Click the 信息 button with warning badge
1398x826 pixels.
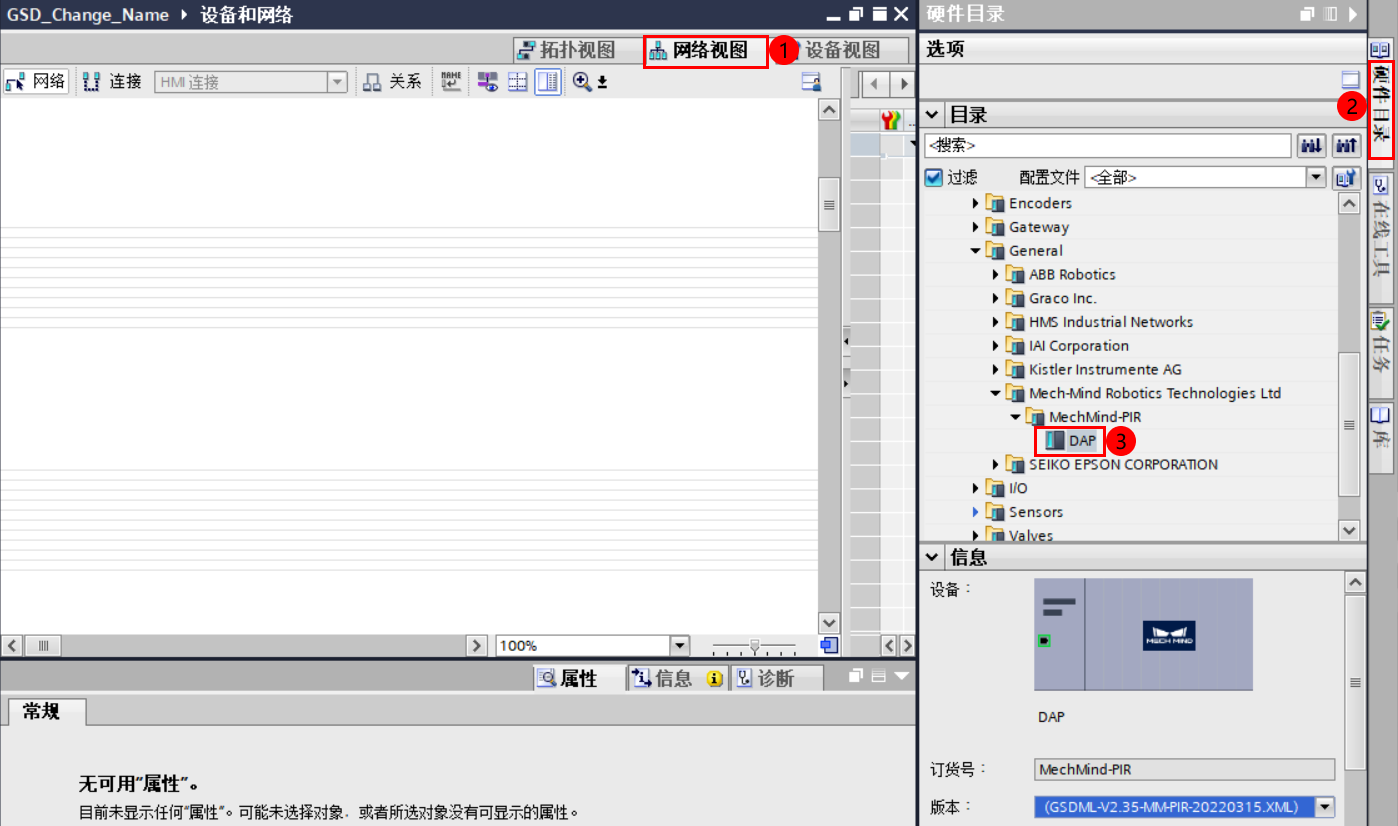click(672, 677)
